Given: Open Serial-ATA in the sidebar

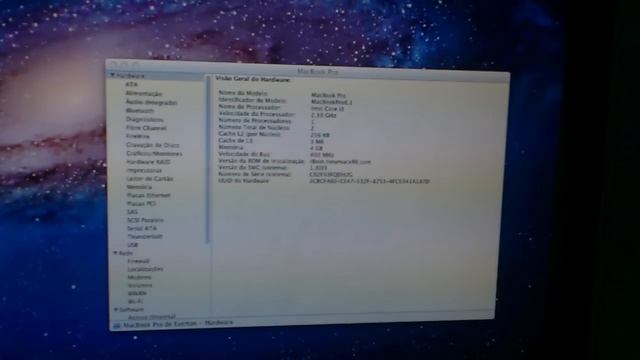Looking at the screenshot, I should click(x=142, y=228).
